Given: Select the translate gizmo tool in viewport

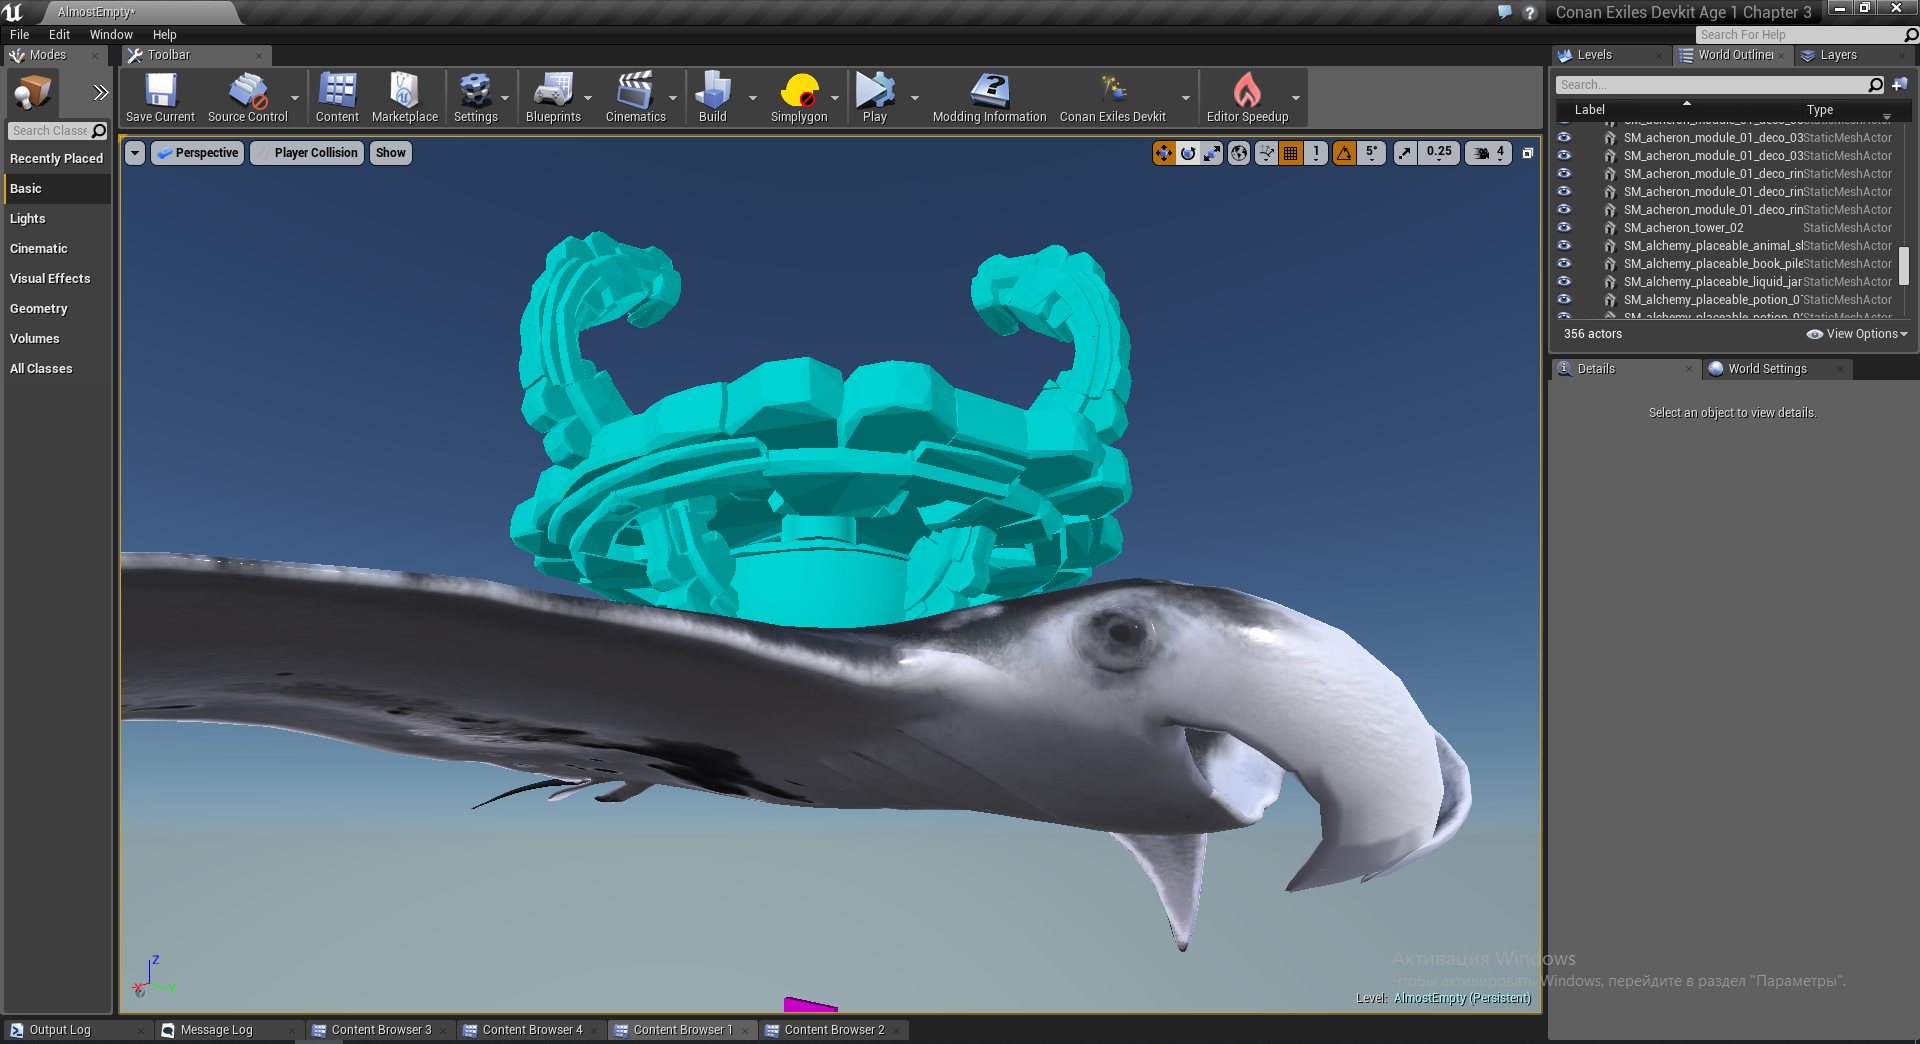Looking at the screenshot, I should coord(1164,153).
